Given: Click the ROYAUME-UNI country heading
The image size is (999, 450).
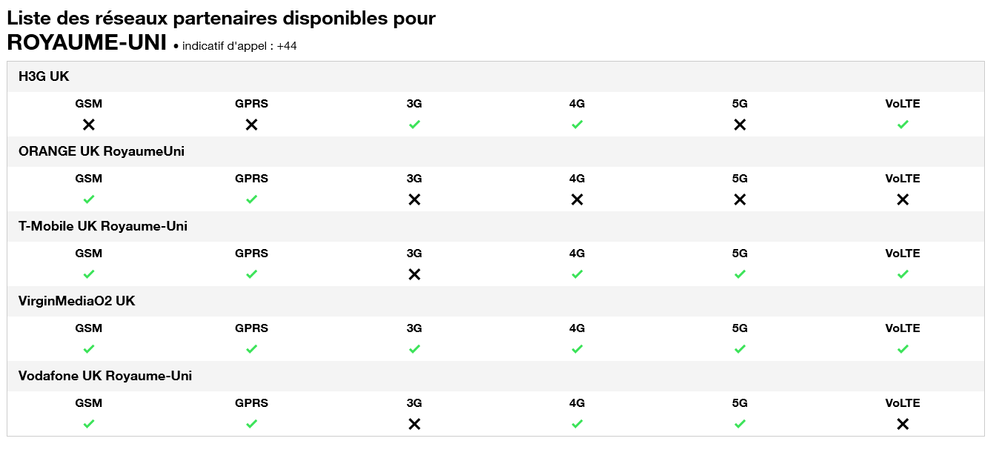Looking at the screenshot, I should 86,43.
